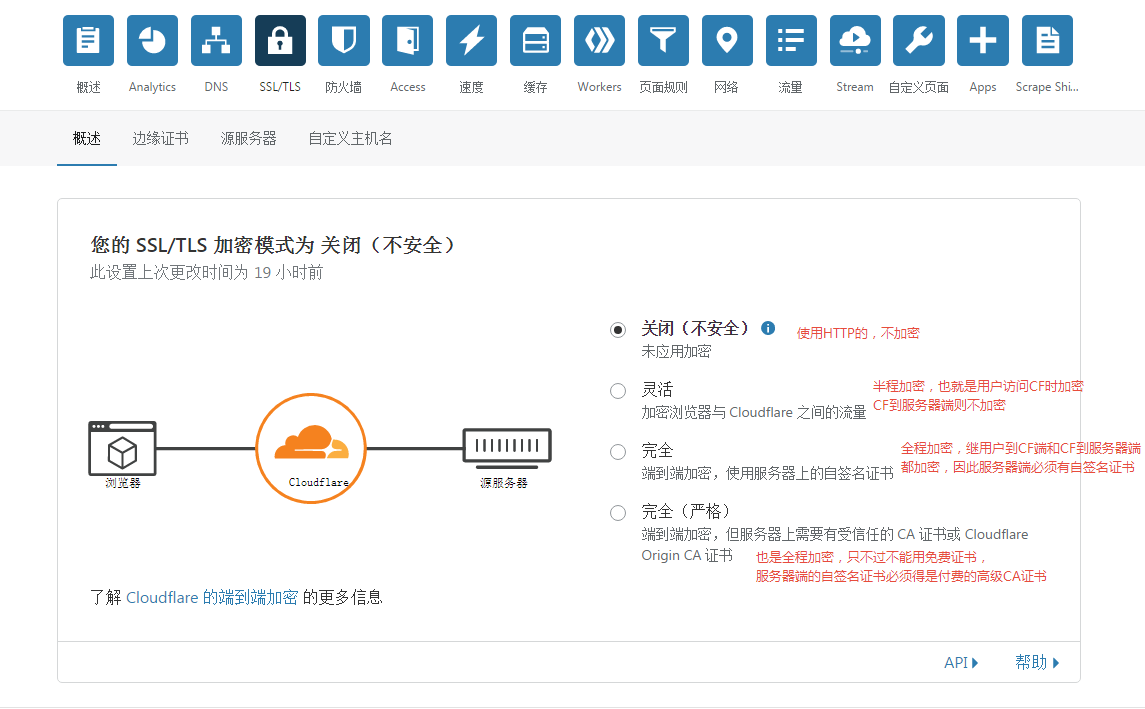
Task: Open the Cloudflare 的端到端加密 link
Action: click(212, 597)
